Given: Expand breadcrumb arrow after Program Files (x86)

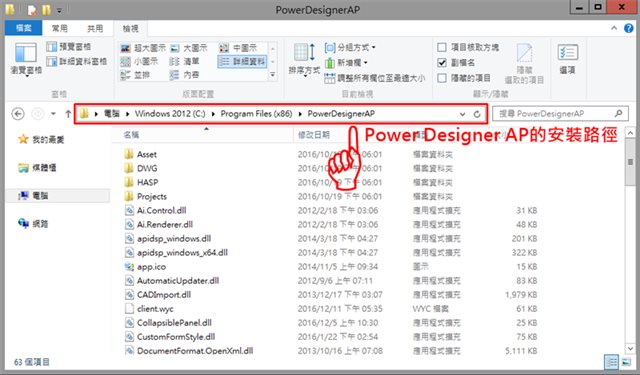Looking at the screenshot, I should click(x=300, y=114).
